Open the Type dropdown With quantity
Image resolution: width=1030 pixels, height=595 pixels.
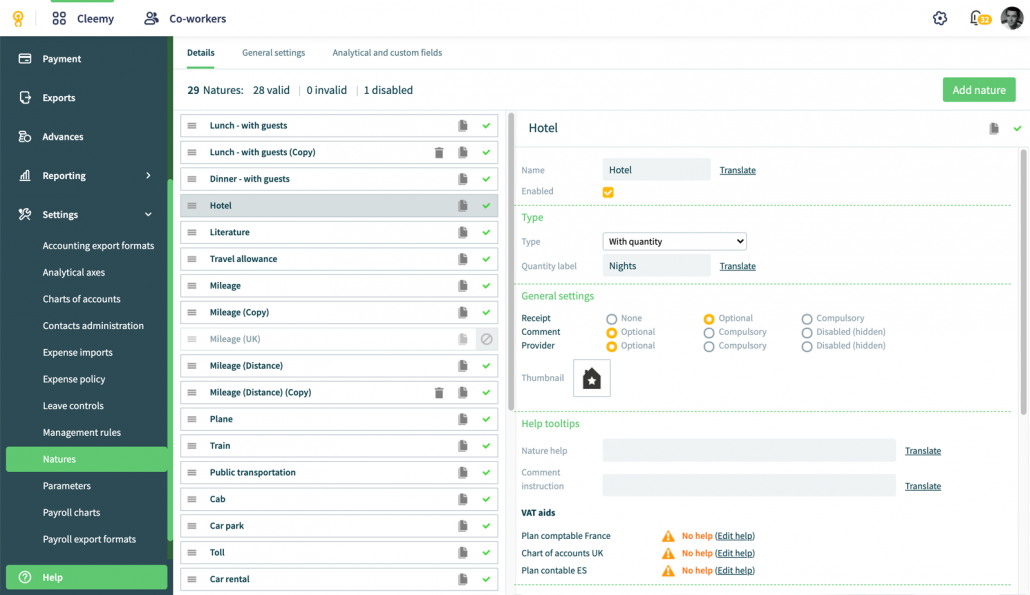tap(675, 242)
